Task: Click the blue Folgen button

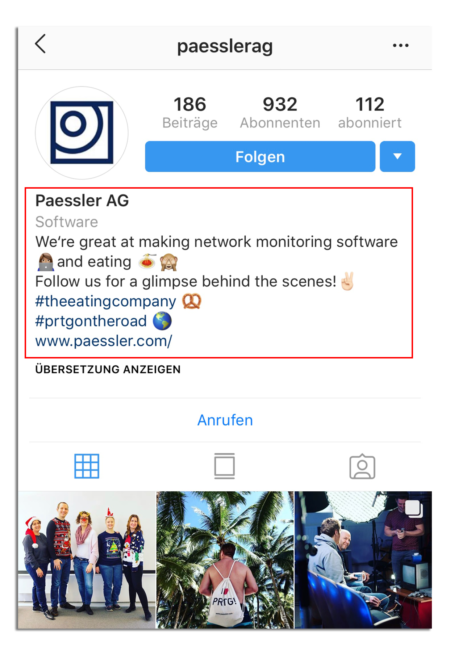Action: coord(260,156)
